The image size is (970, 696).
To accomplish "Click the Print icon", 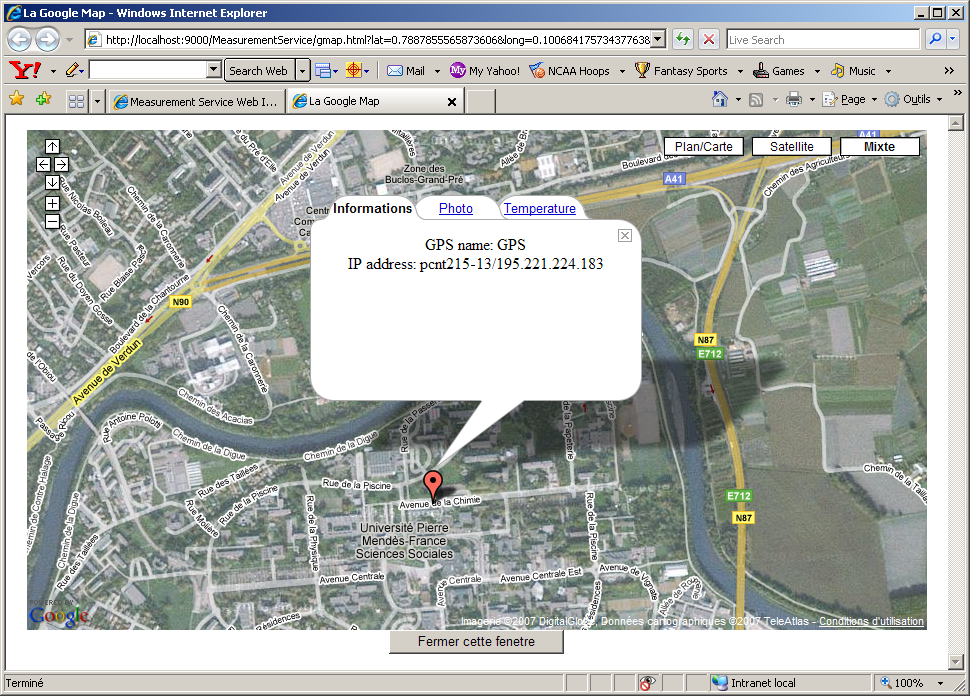I will (x=794, y=99).
